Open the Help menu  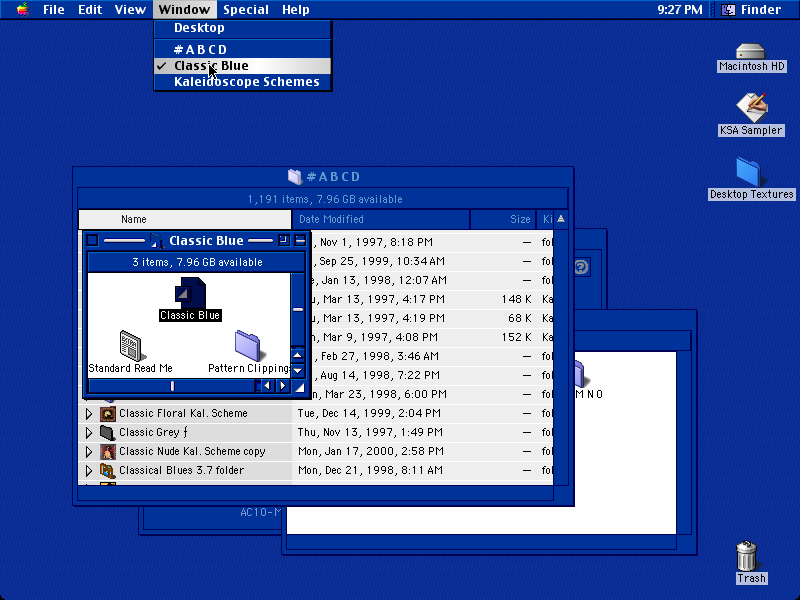[x=296, y=10]
